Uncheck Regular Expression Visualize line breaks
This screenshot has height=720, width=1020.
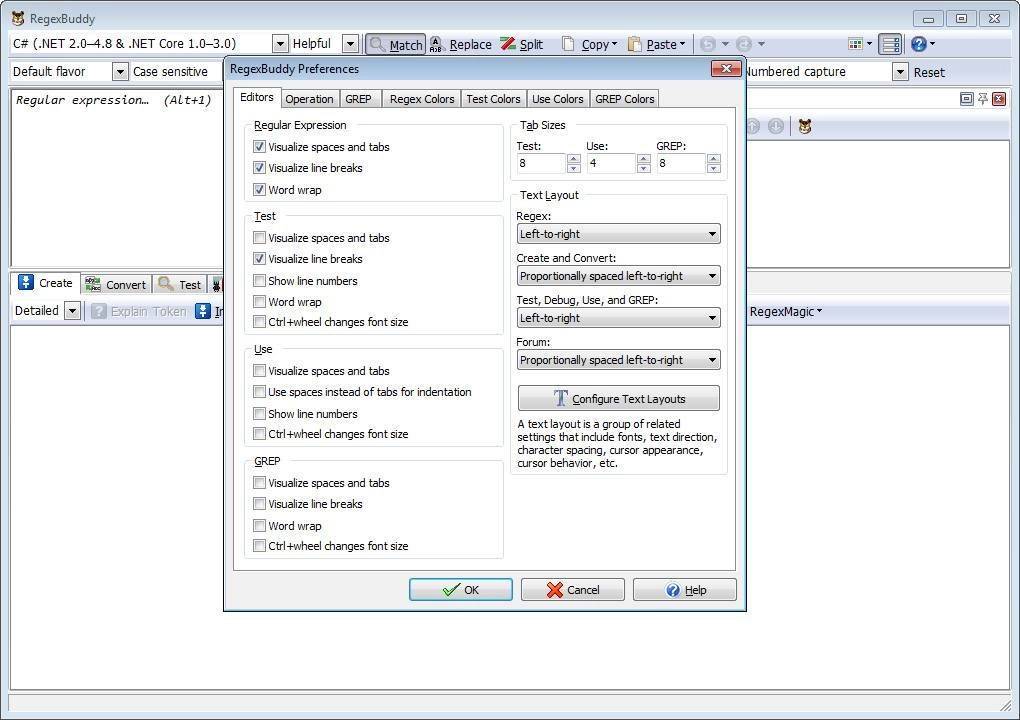260,168
